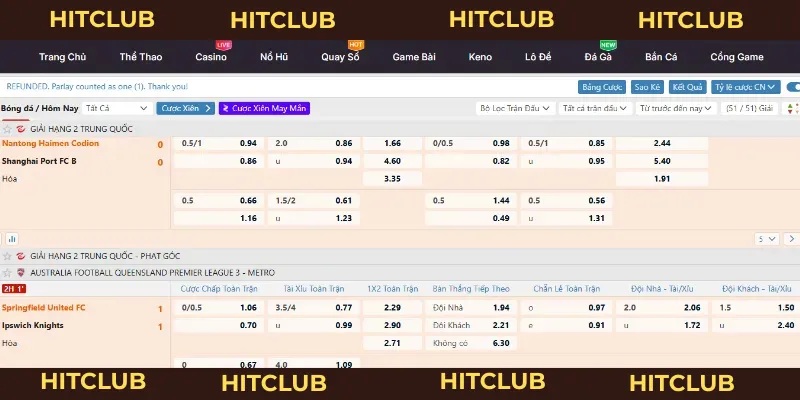
Task: Select the Nổ Hũ menu item
Action: (x=274, y=57)
